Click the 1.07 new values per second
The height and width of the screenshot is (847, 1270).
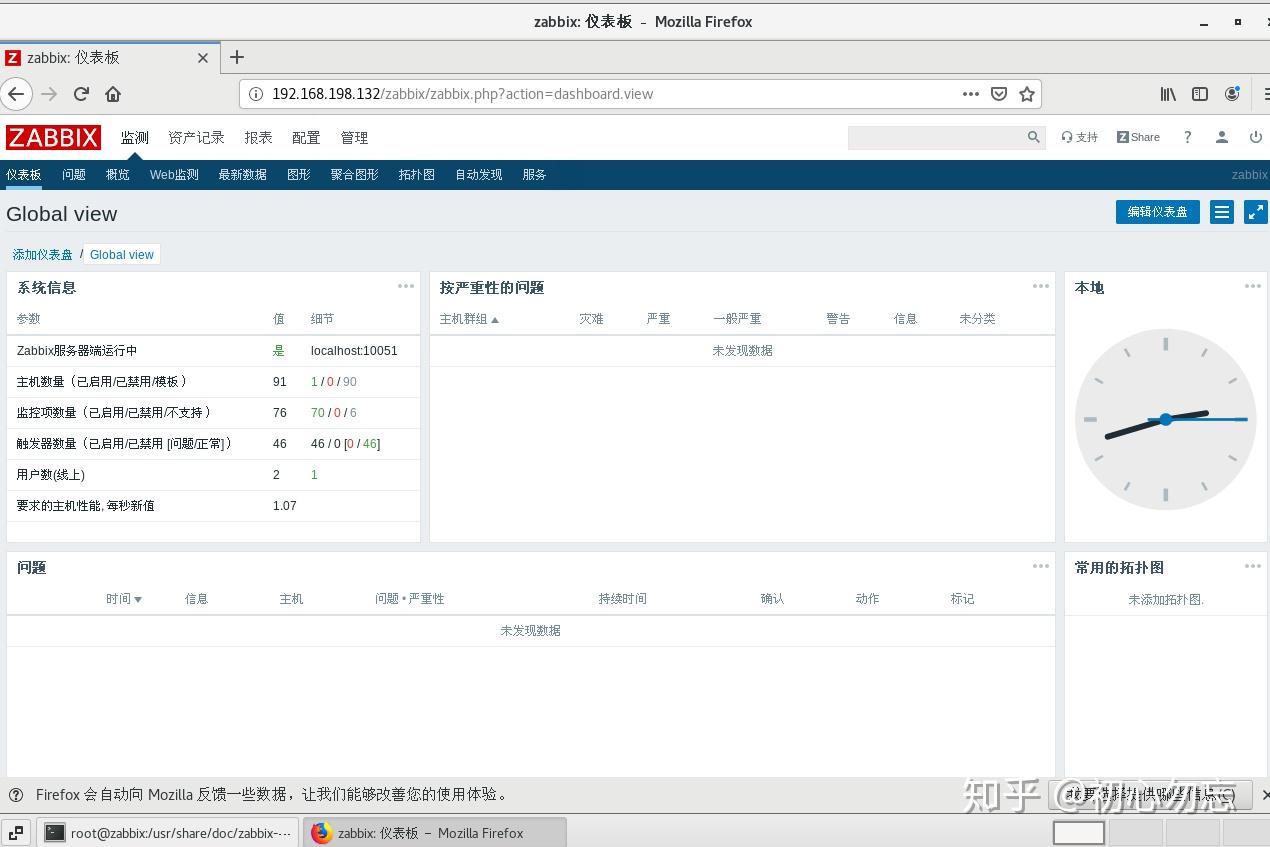(x=285, y=506)
